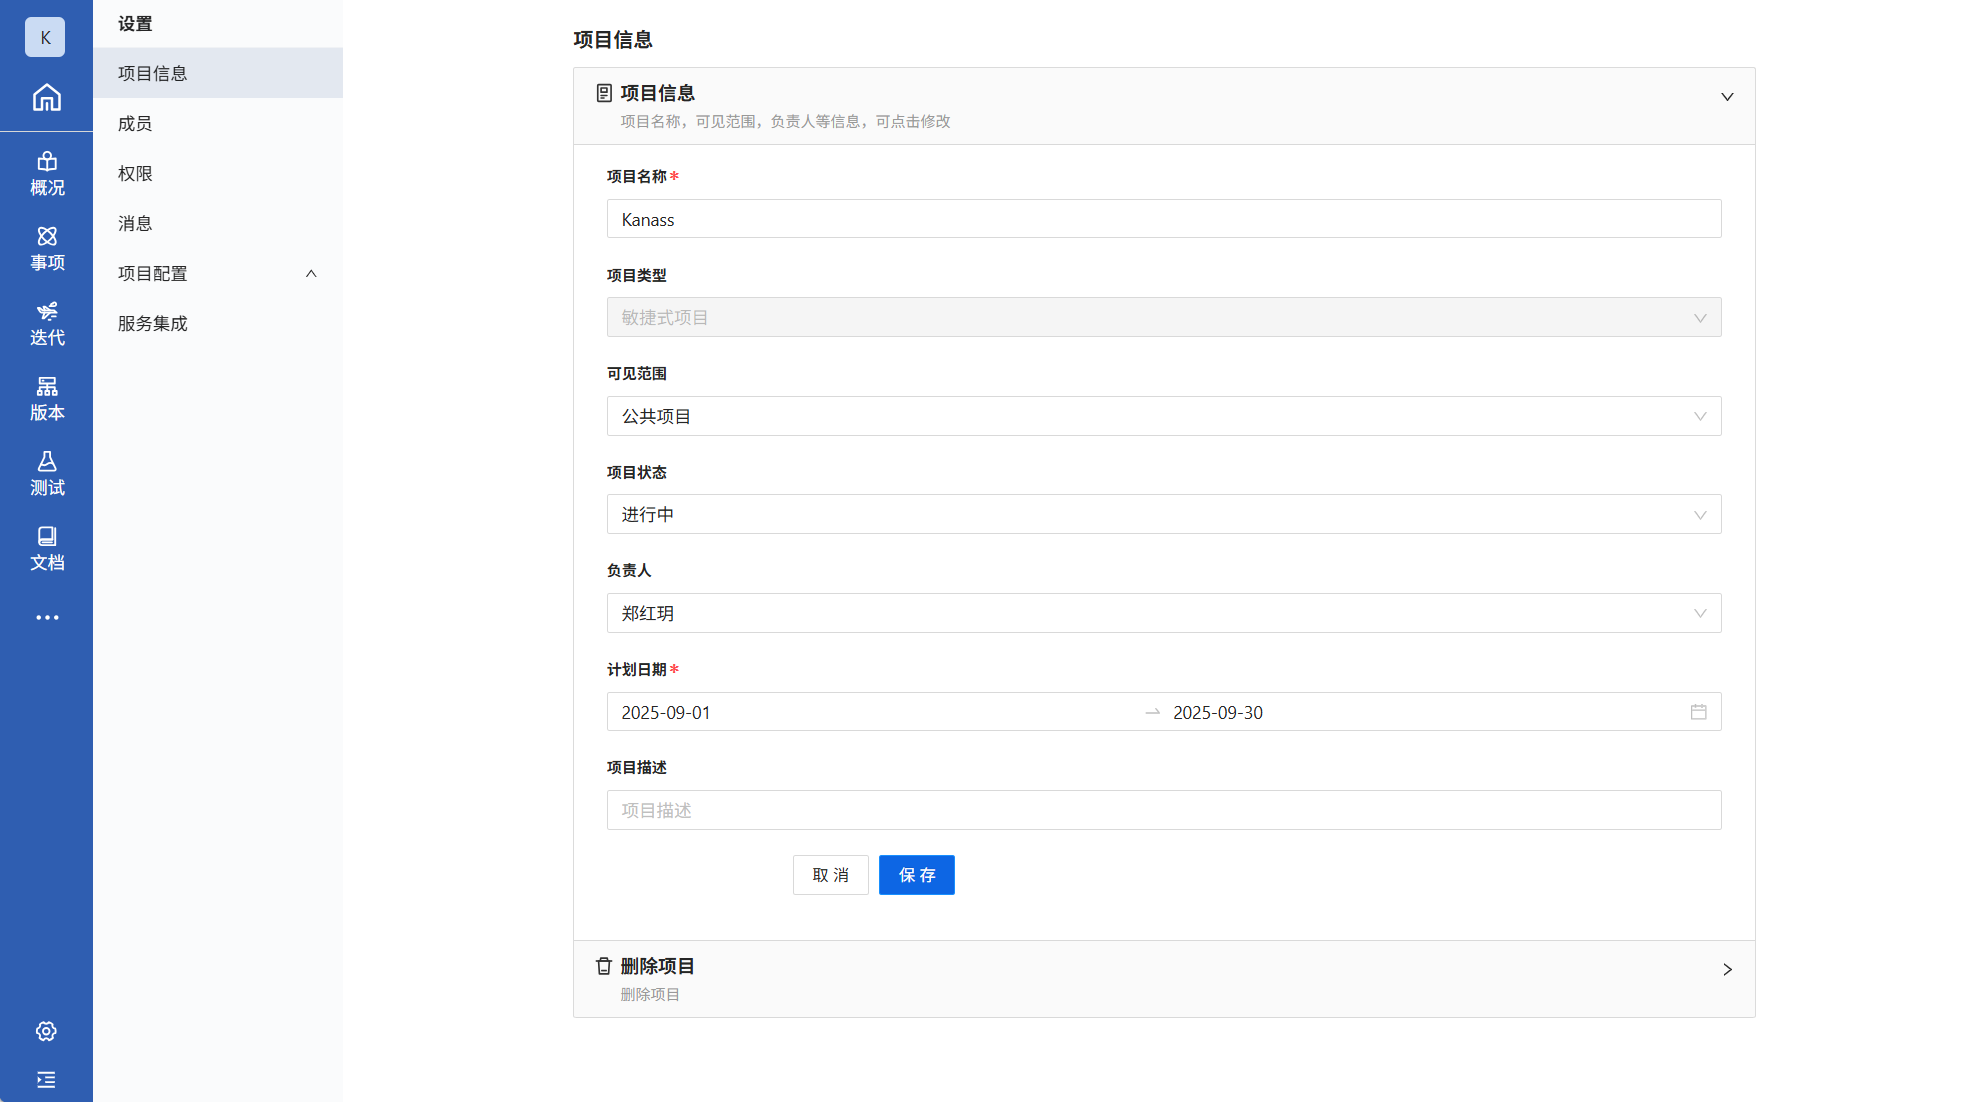Image resolution: width=1980 pixels, height=1102 pixels.
Task: Open the calendar icon in 计划日期
Action: click(1698, 712)
